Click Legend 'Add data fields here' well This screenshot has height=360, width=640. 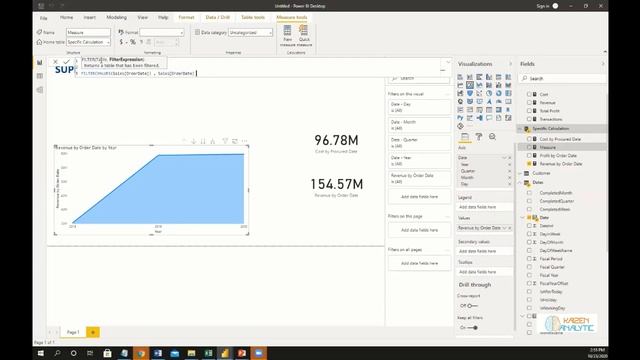[484, 207]
